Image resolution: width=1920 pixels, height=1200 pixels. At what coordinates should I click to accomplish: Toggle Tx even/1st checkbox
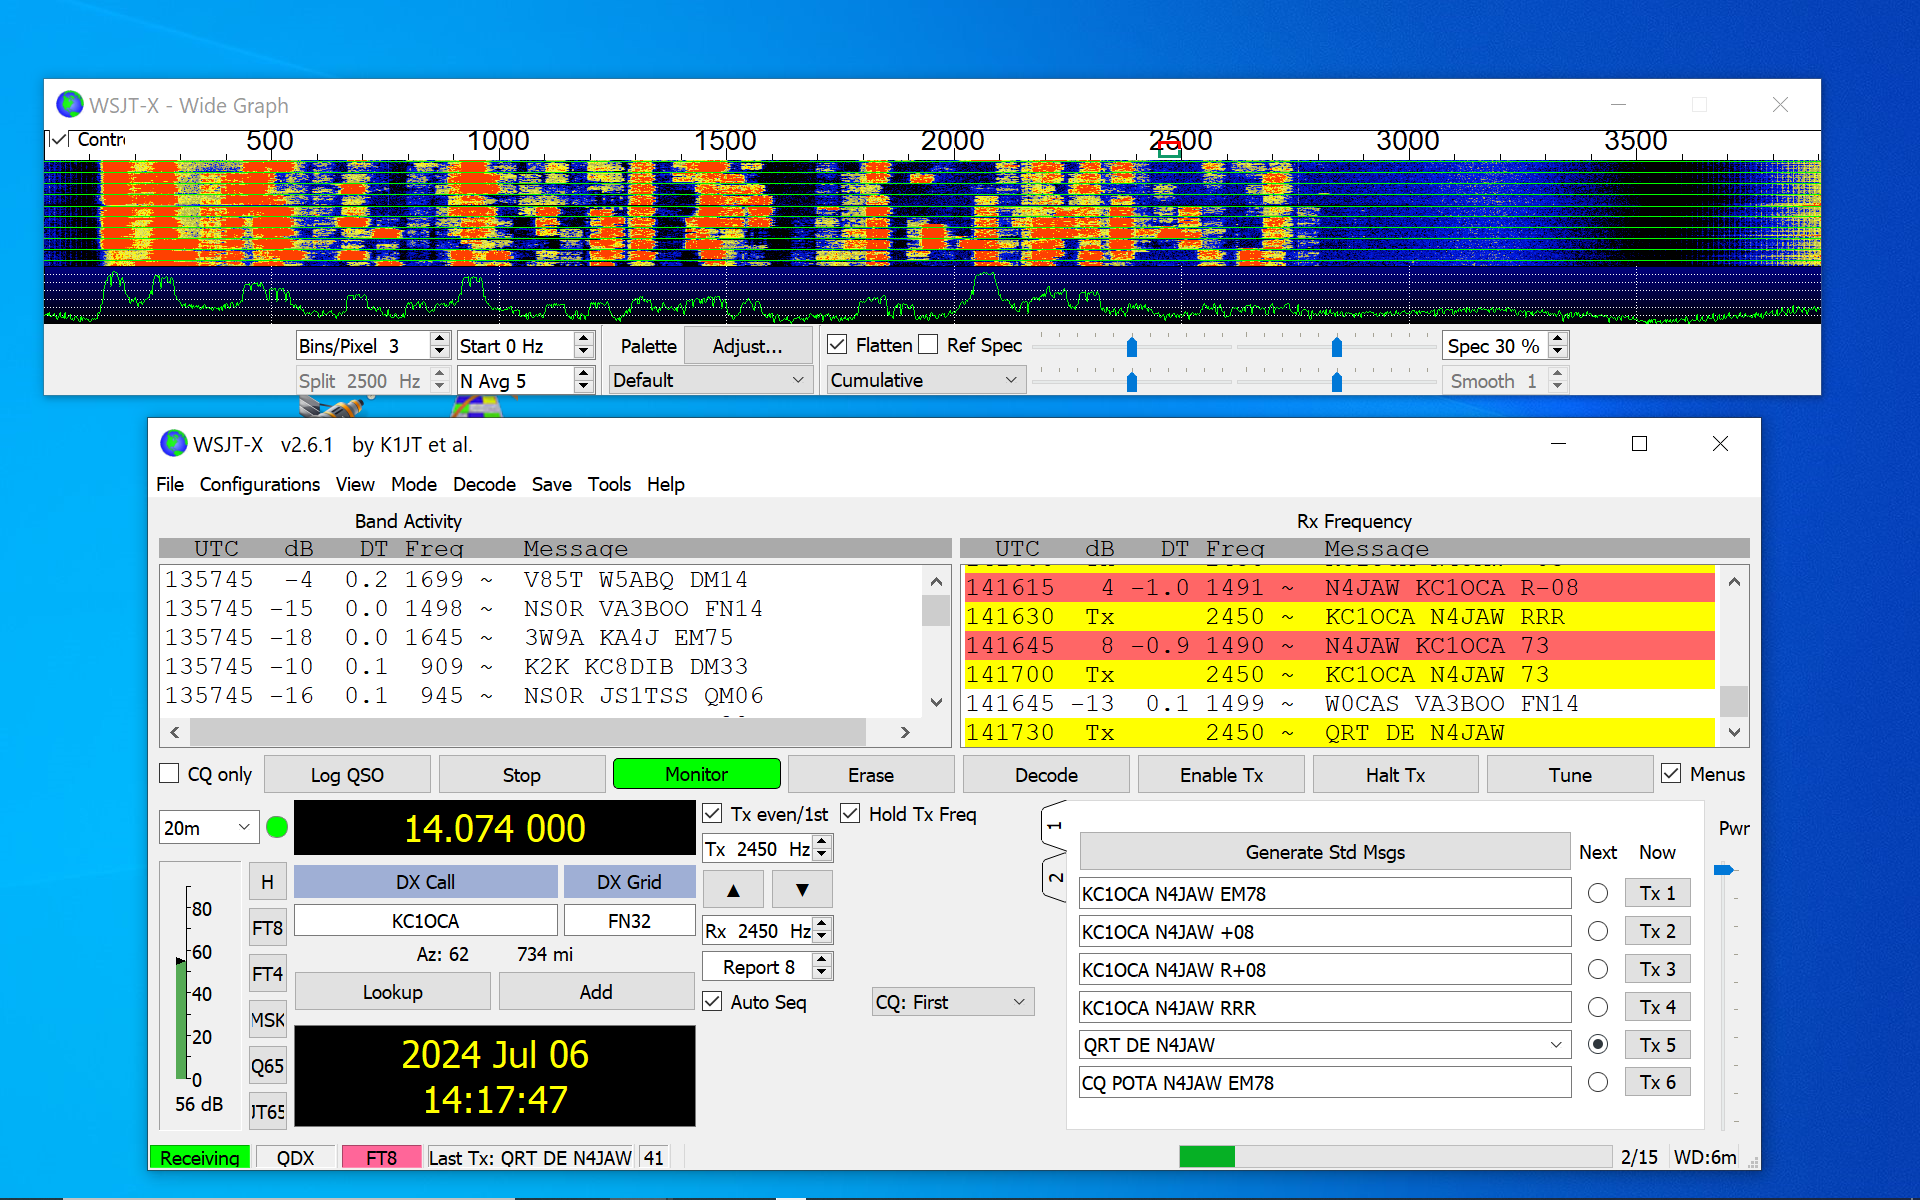pyautogui.click(x=712, y=814)
